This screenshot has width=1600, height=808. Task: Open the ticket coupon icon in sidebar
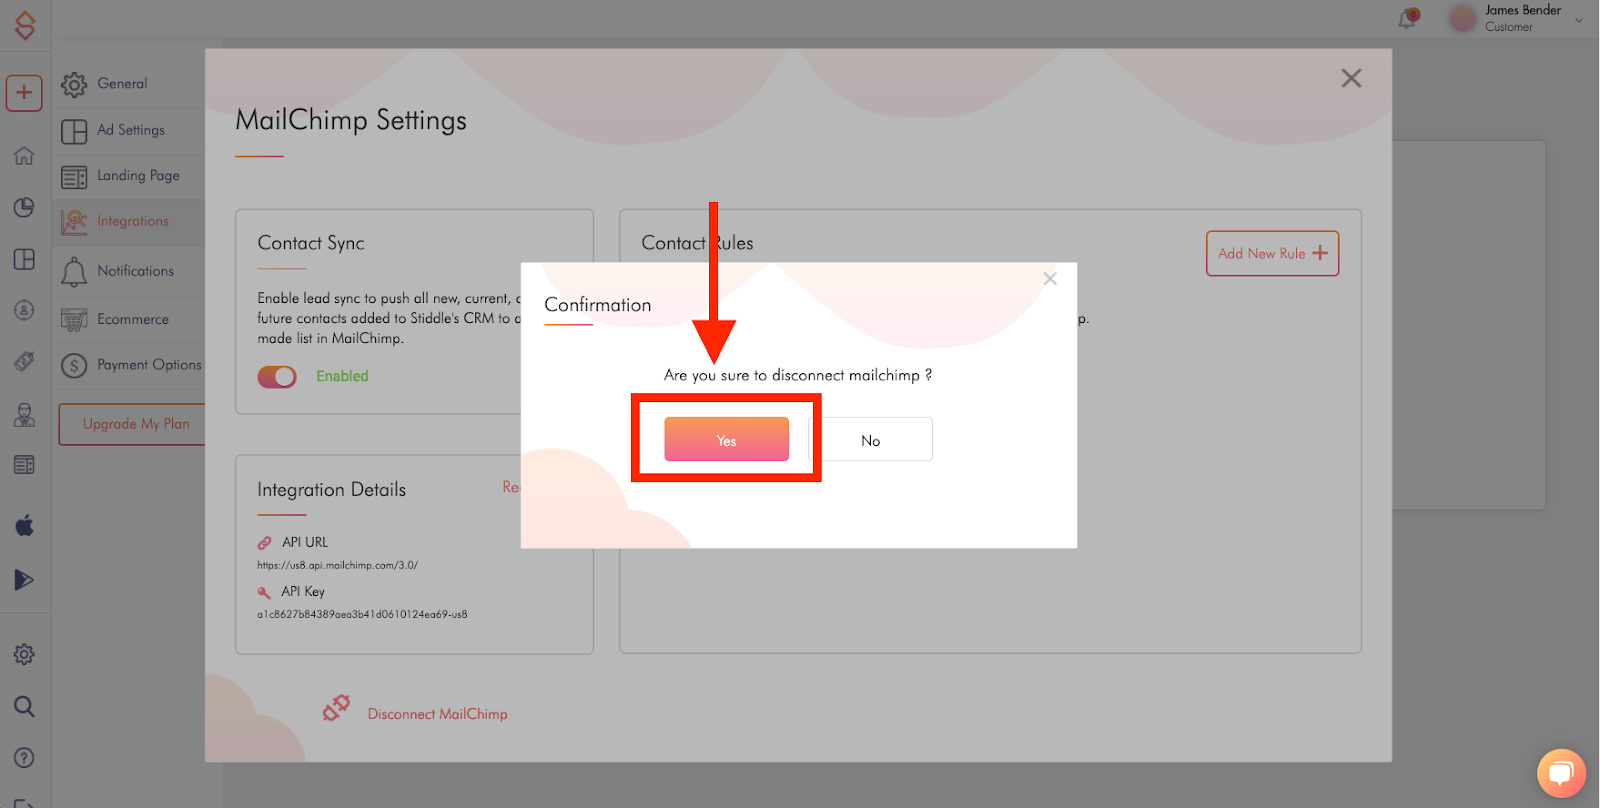24,361
